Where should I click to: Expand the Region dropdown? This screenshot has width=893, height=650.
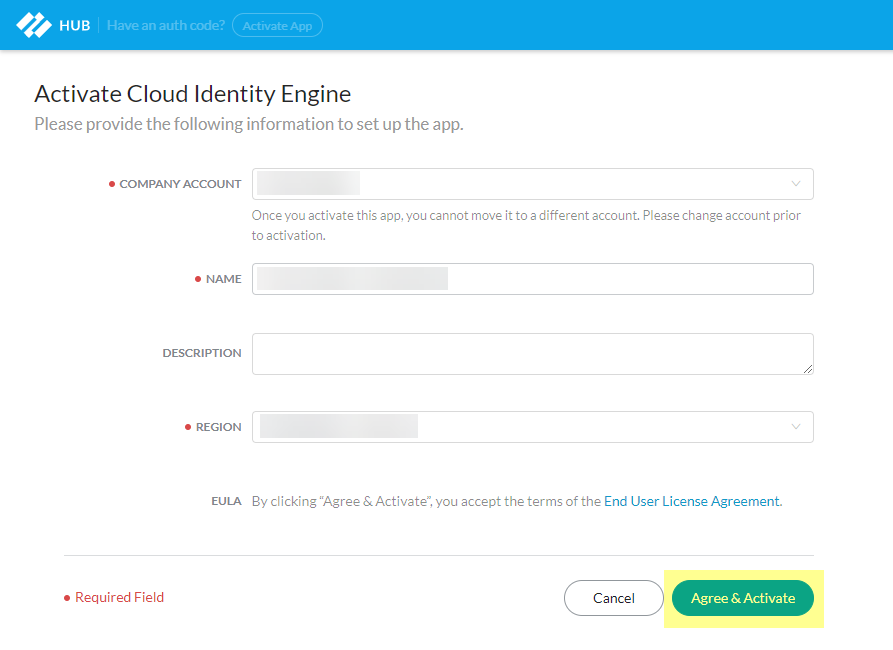click(x=530, y=426)
